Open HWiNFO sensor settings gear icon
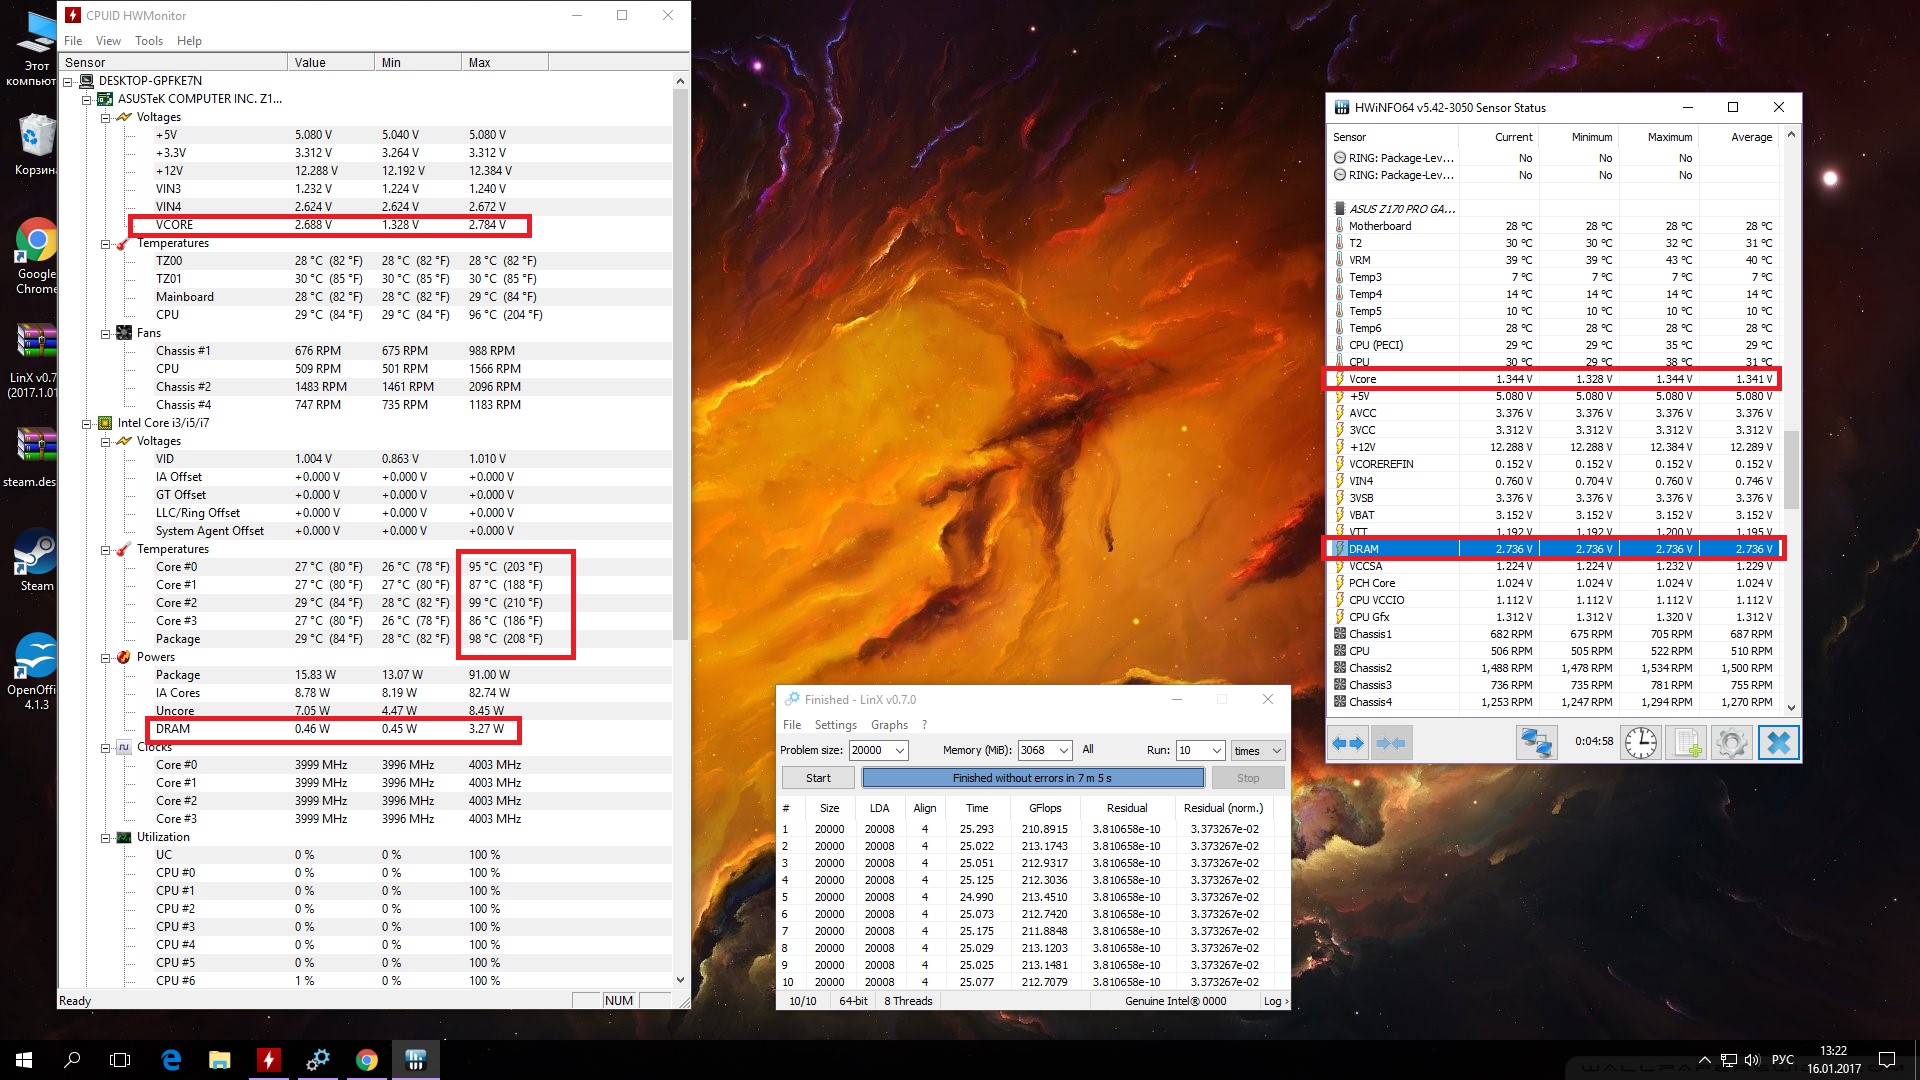The width and height of the screenshot is (1920, 1080). (x=1732, y=743)
